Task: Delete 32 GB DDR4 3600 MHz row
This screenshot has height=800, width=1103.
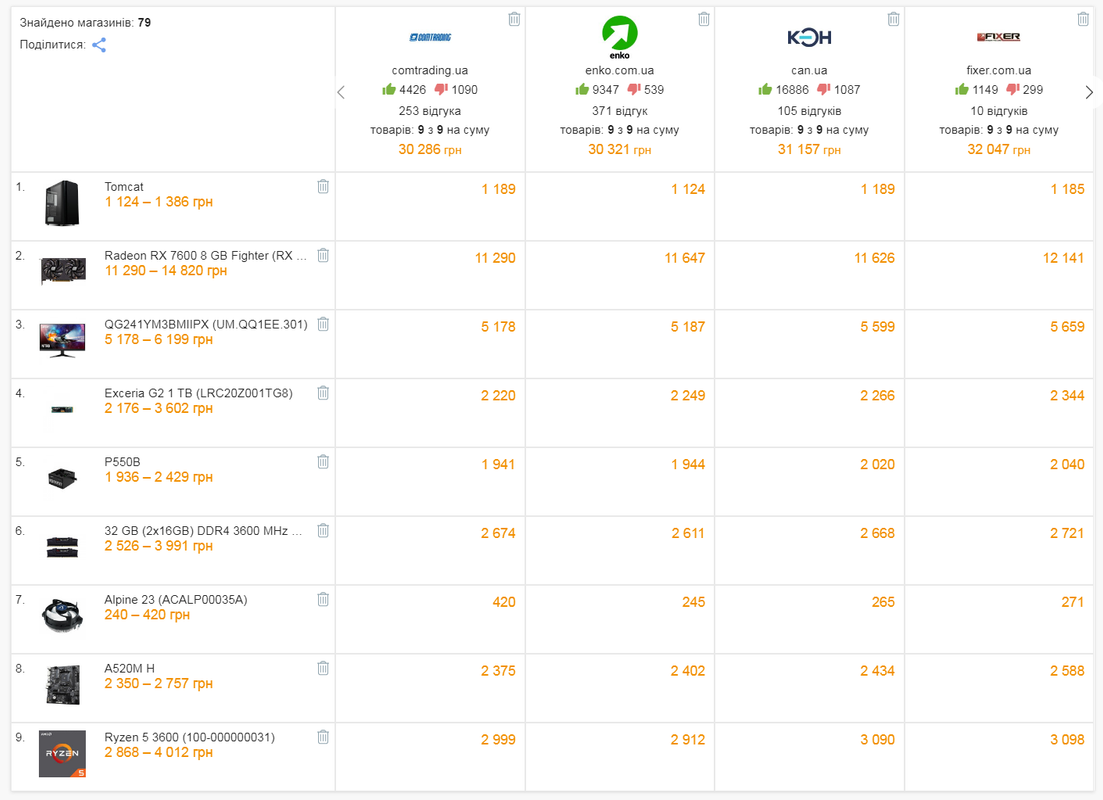Action: [323, 531]
